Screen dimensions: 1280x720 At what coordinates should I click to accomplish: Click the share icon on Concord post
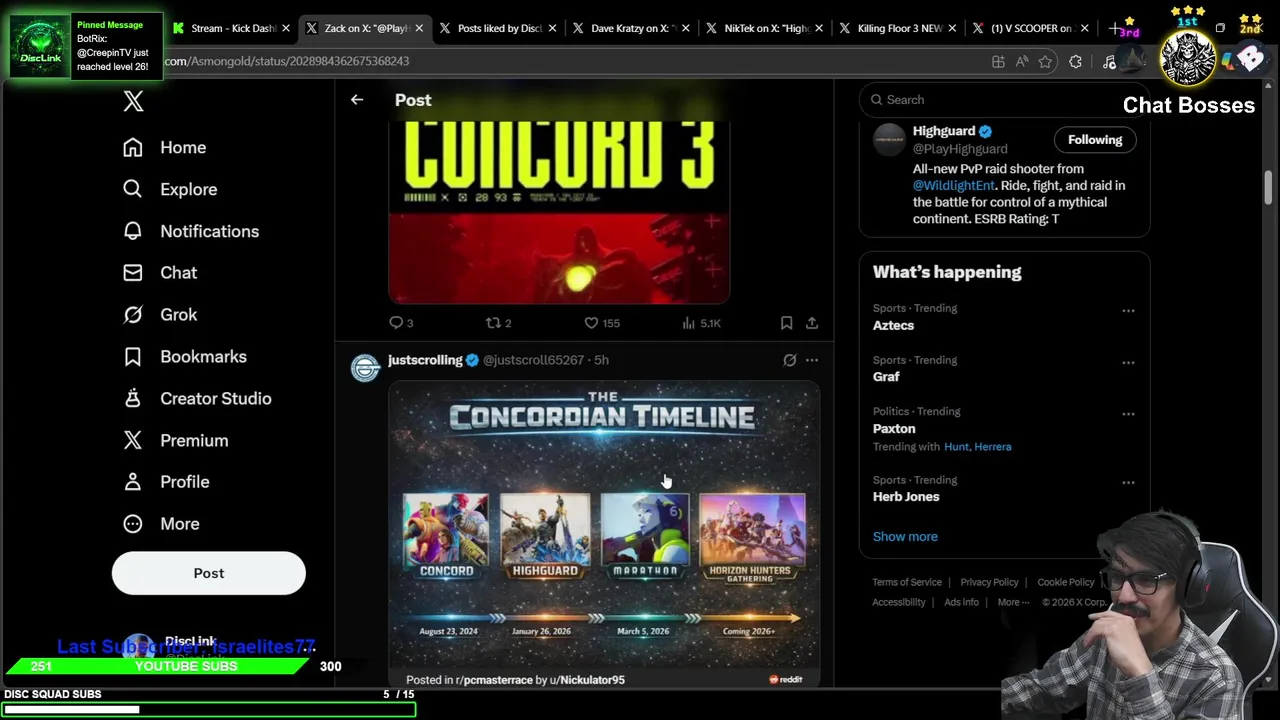tap(812, 322)
